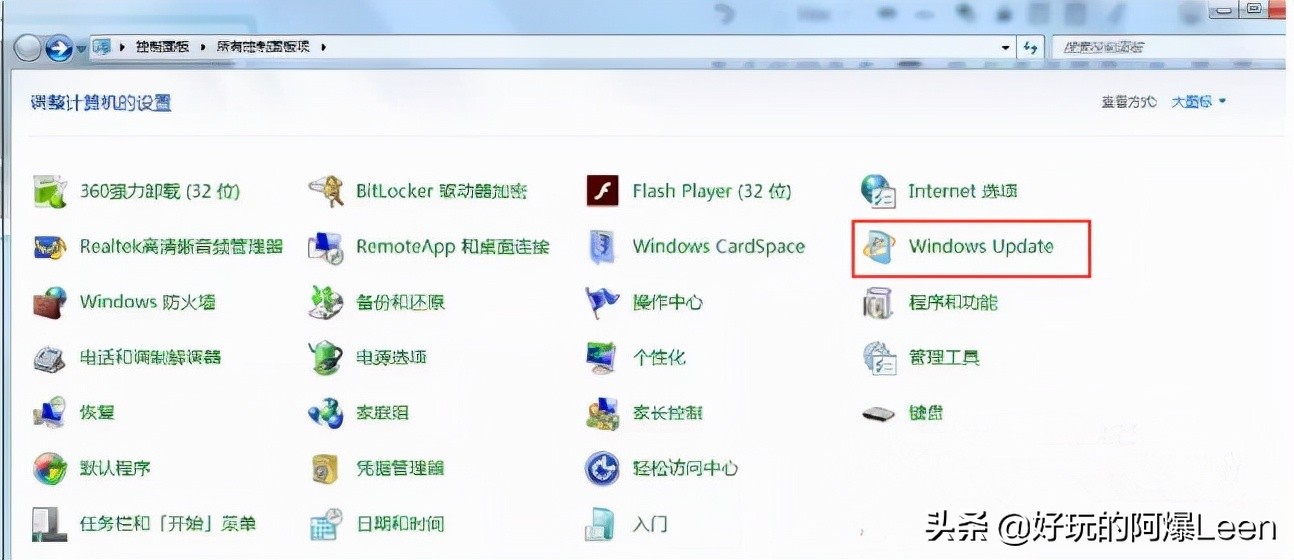Open BitLocker 驱动器加密 icon
This screenshot has width=1294, height=560.
[326, 190]
